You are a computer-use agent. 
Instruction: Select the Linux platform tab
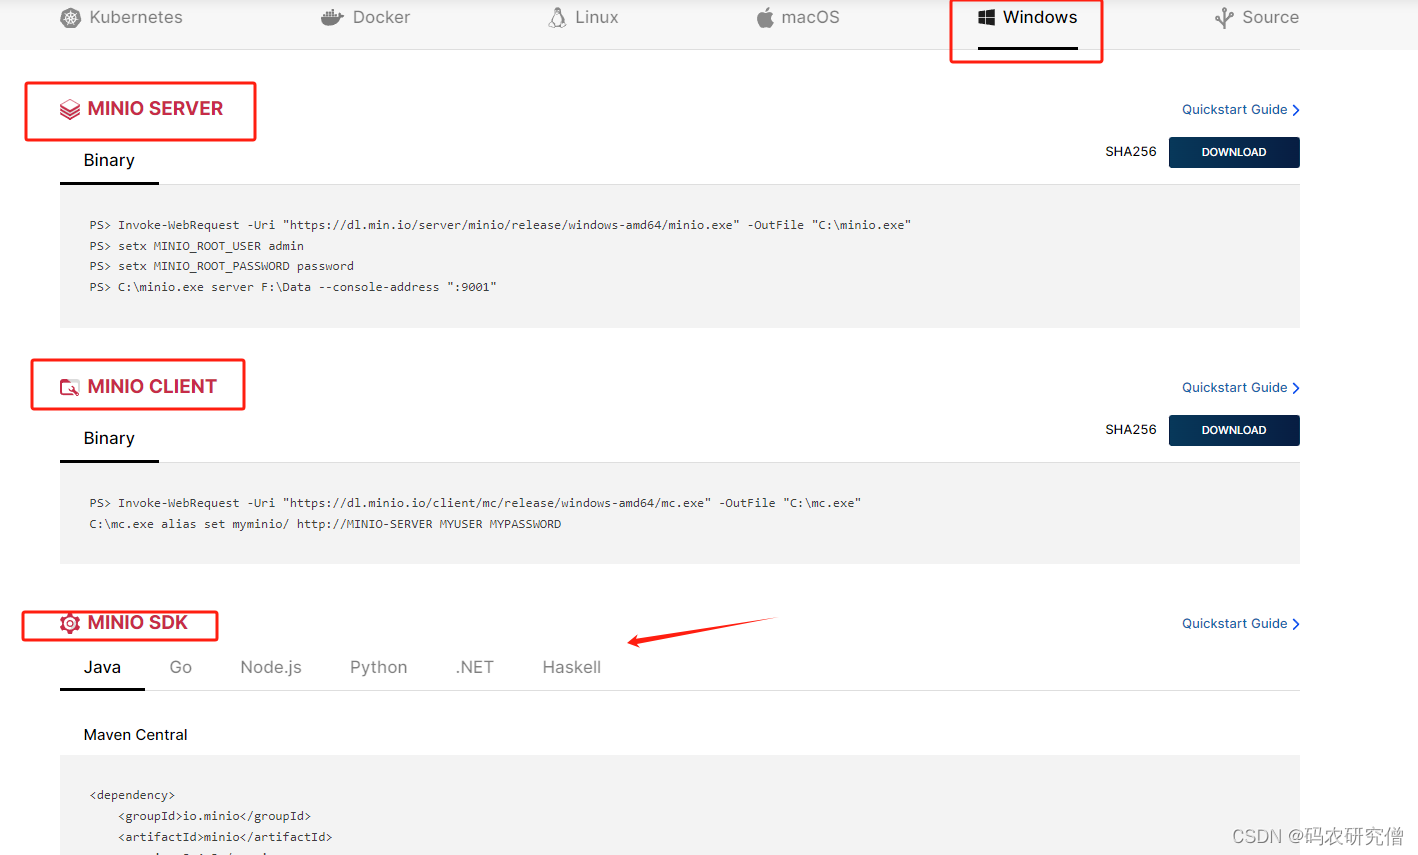coord(584,18)
